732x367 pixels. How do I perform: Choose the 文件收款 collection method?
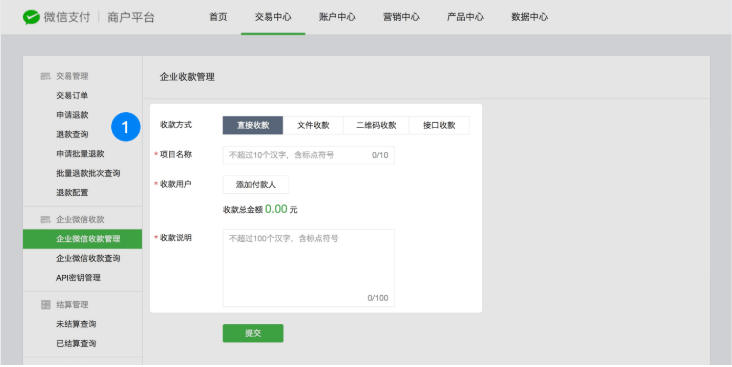tap(313, 125)
